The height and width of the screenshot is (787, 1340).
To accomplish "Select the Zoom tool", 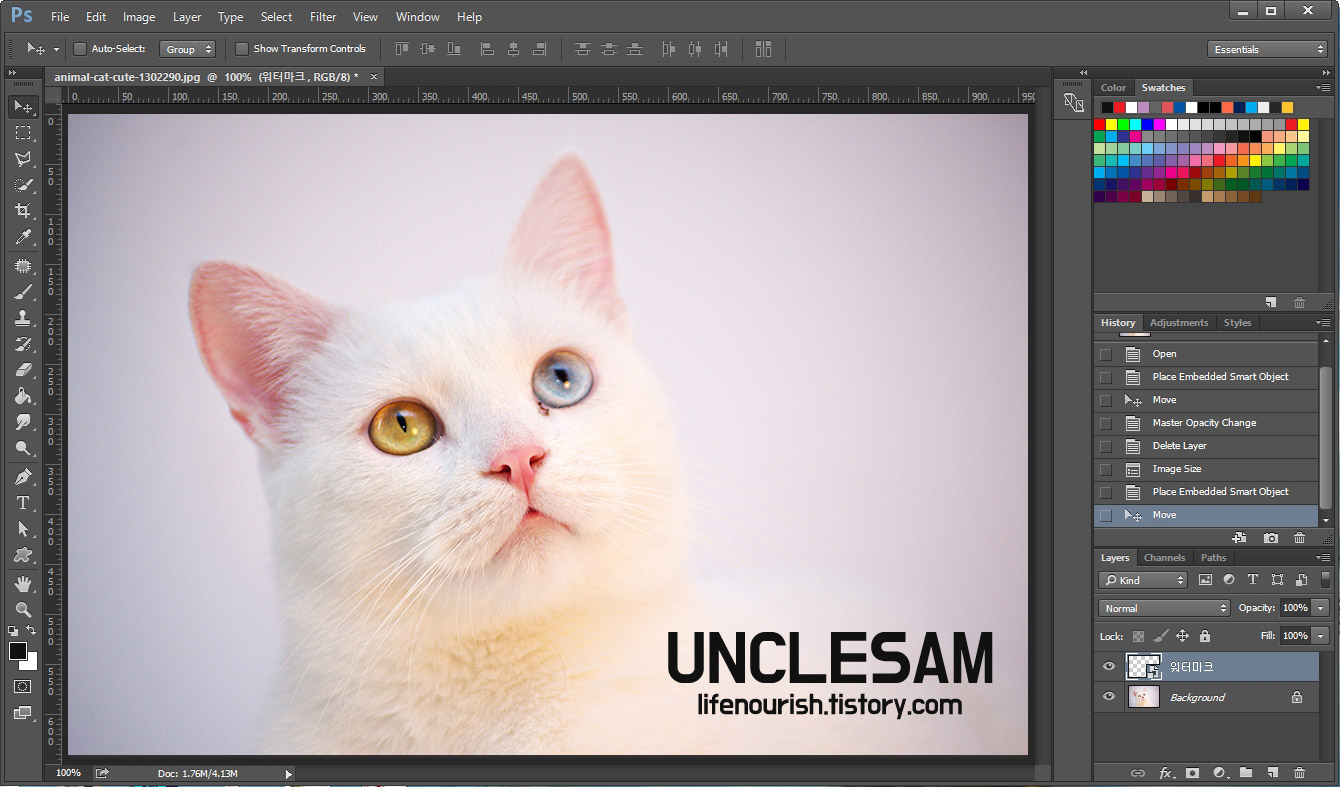I will coord(23,610).
